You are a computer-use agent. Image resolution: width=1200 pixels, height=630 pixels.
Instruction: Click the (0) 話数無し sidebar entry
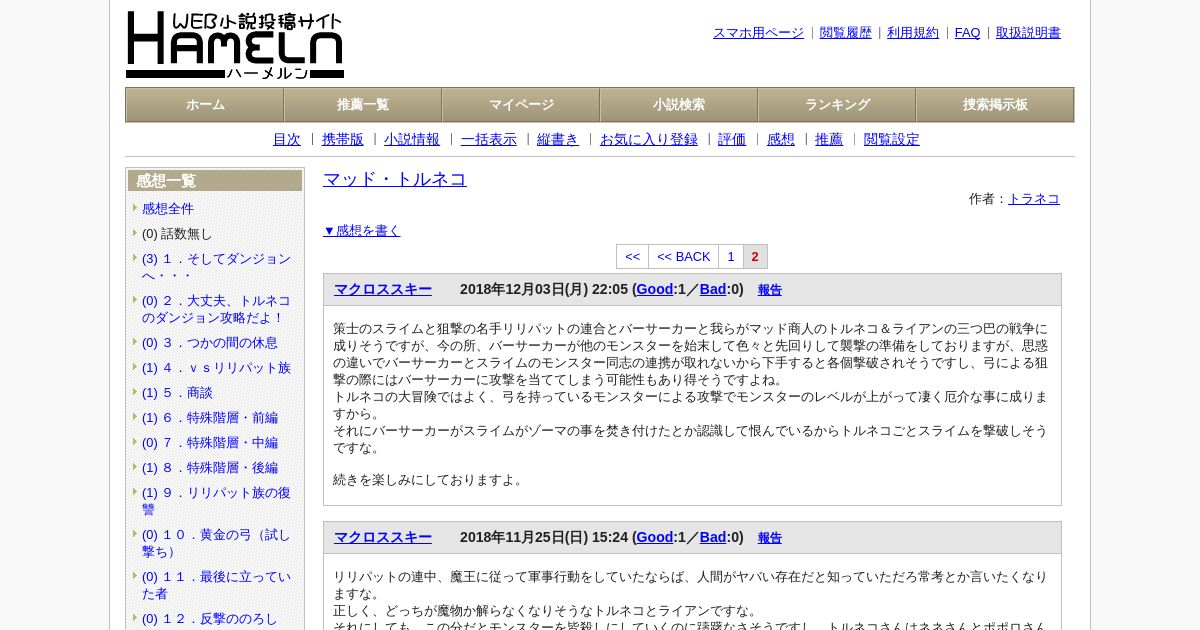(177, 234)
